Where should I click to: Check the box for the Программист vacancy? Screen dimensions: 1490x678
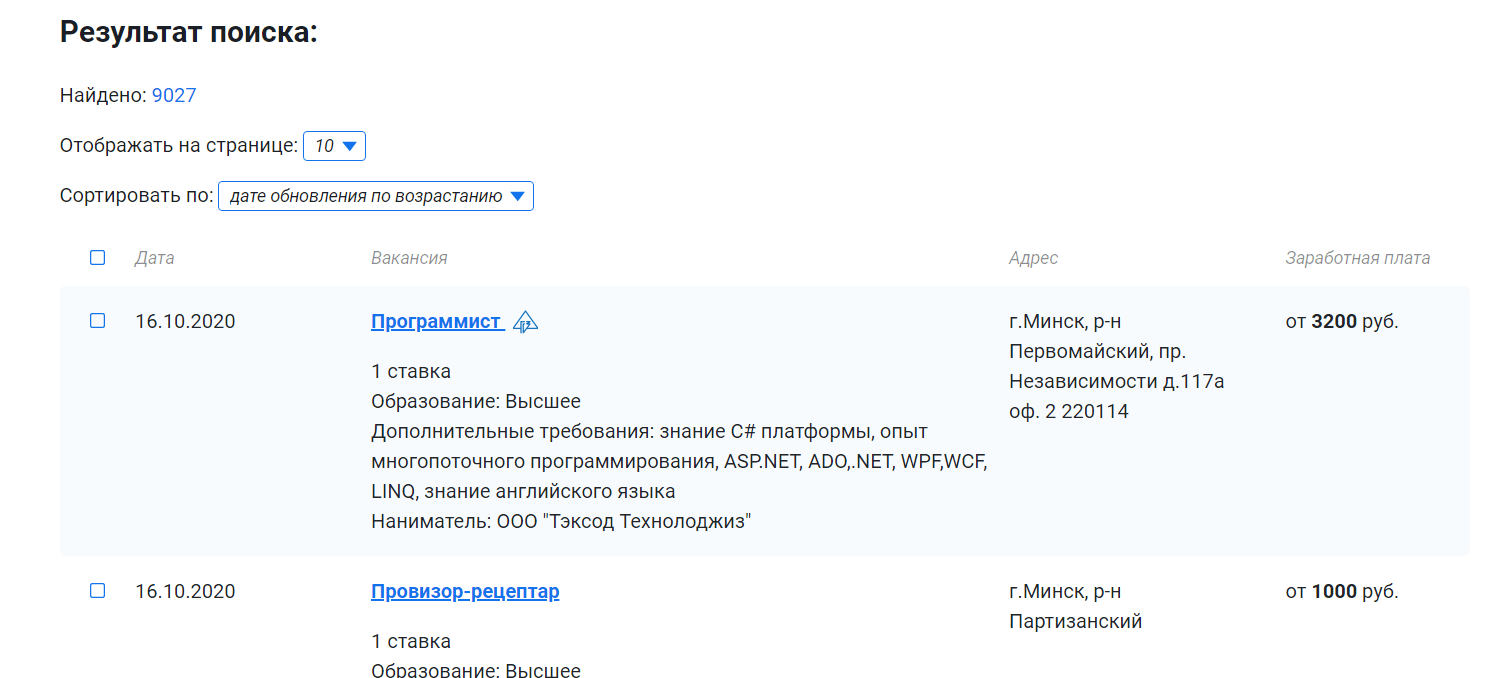tap(97, 321)
